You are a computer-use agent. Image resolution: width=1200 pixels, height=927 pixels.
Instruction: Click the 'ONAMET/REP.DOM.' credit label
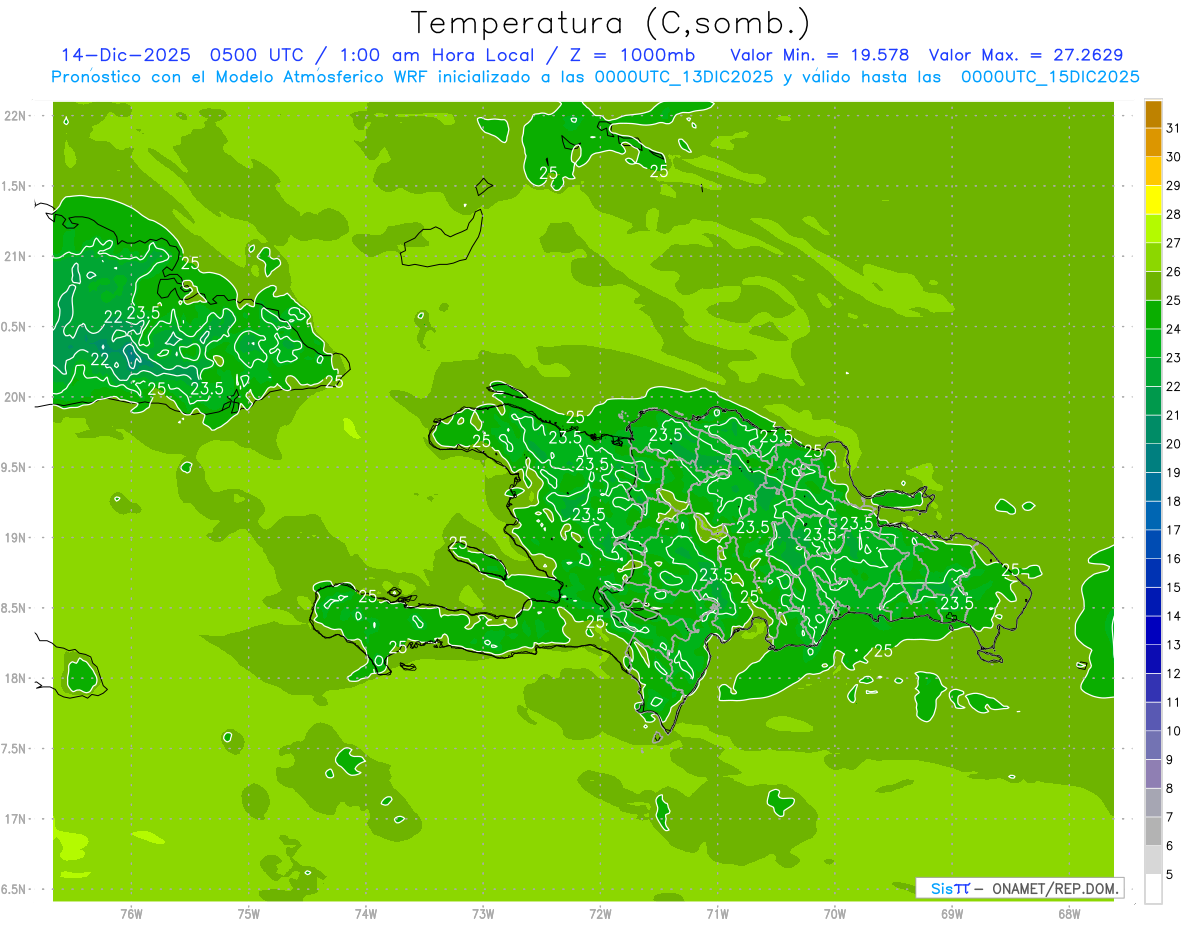point(1055,889)
